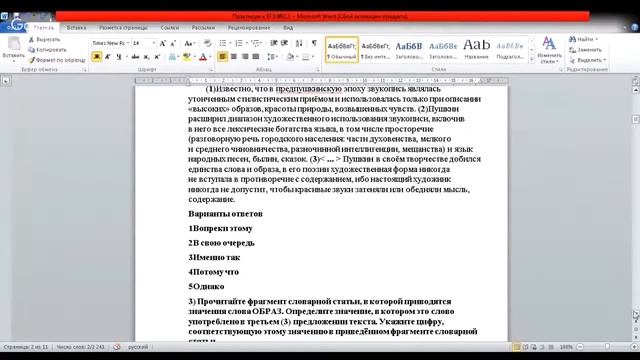Open the Рецензирование ribbon tab
640x360 pixels.
(249, 28)
